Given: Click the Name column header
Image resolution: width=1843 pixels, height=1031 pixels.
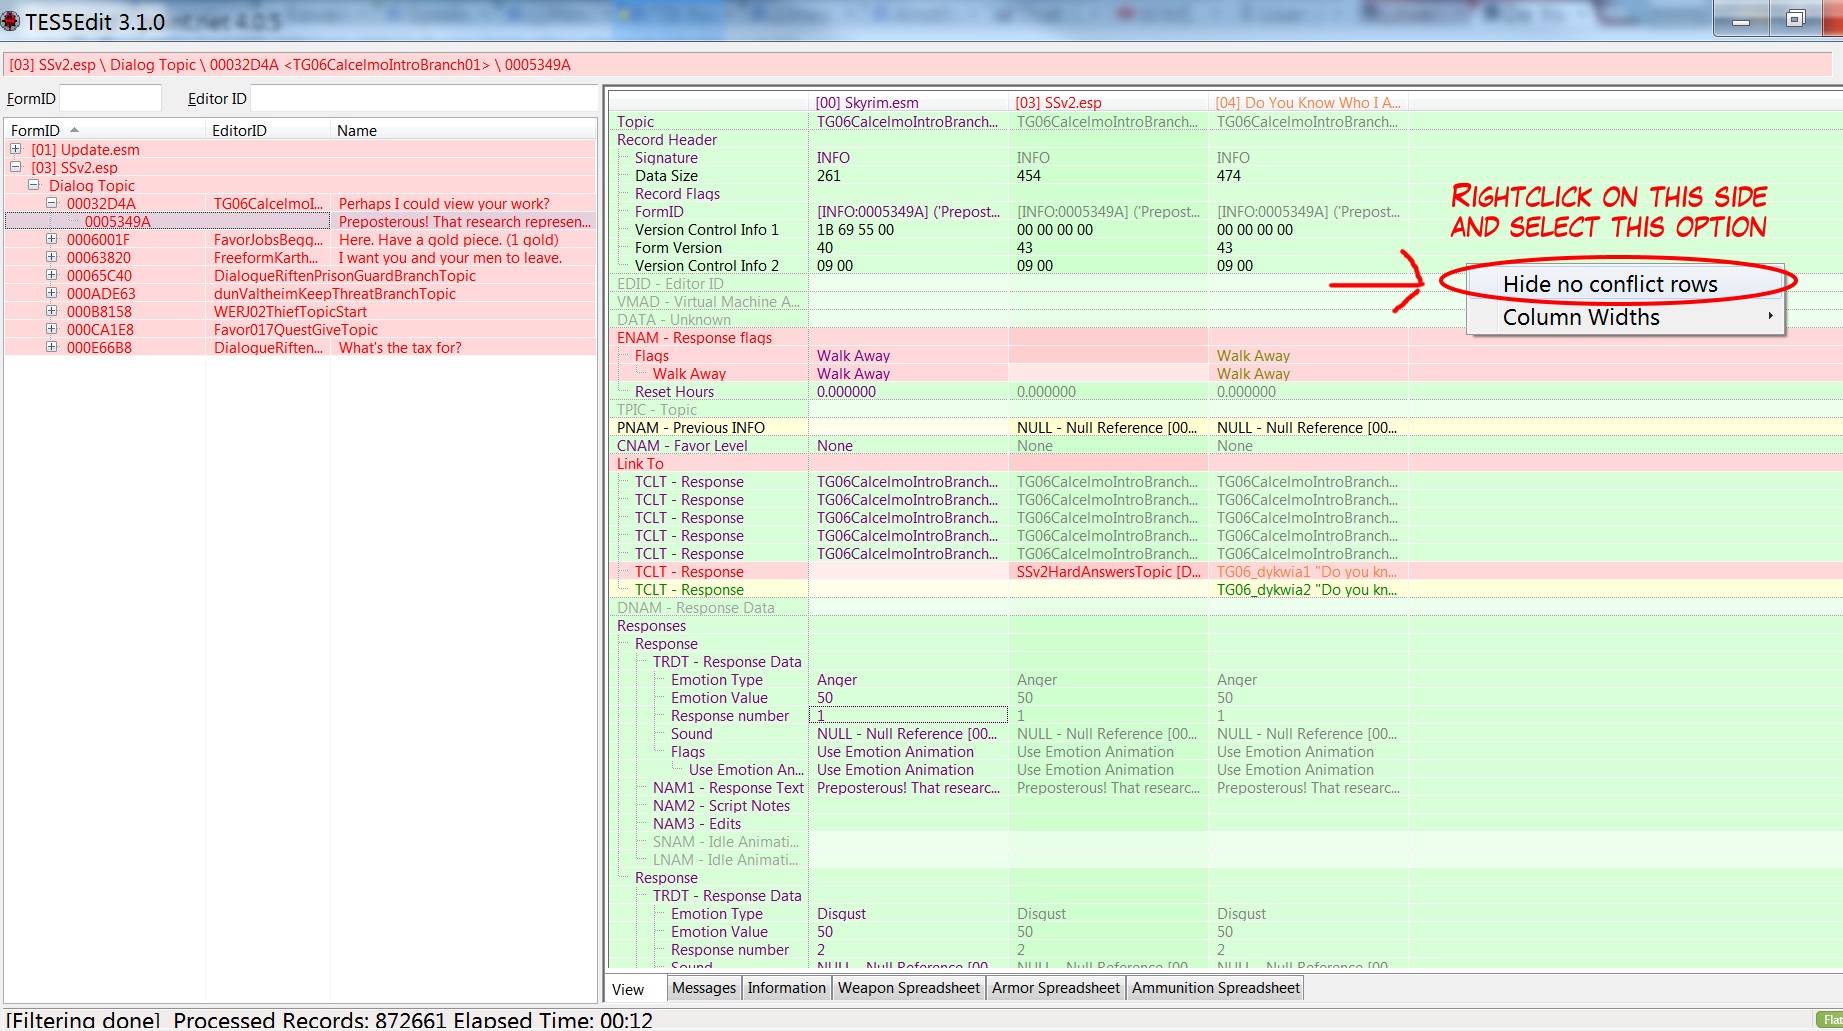Looking at the screenshot, I should pos(357,130).
